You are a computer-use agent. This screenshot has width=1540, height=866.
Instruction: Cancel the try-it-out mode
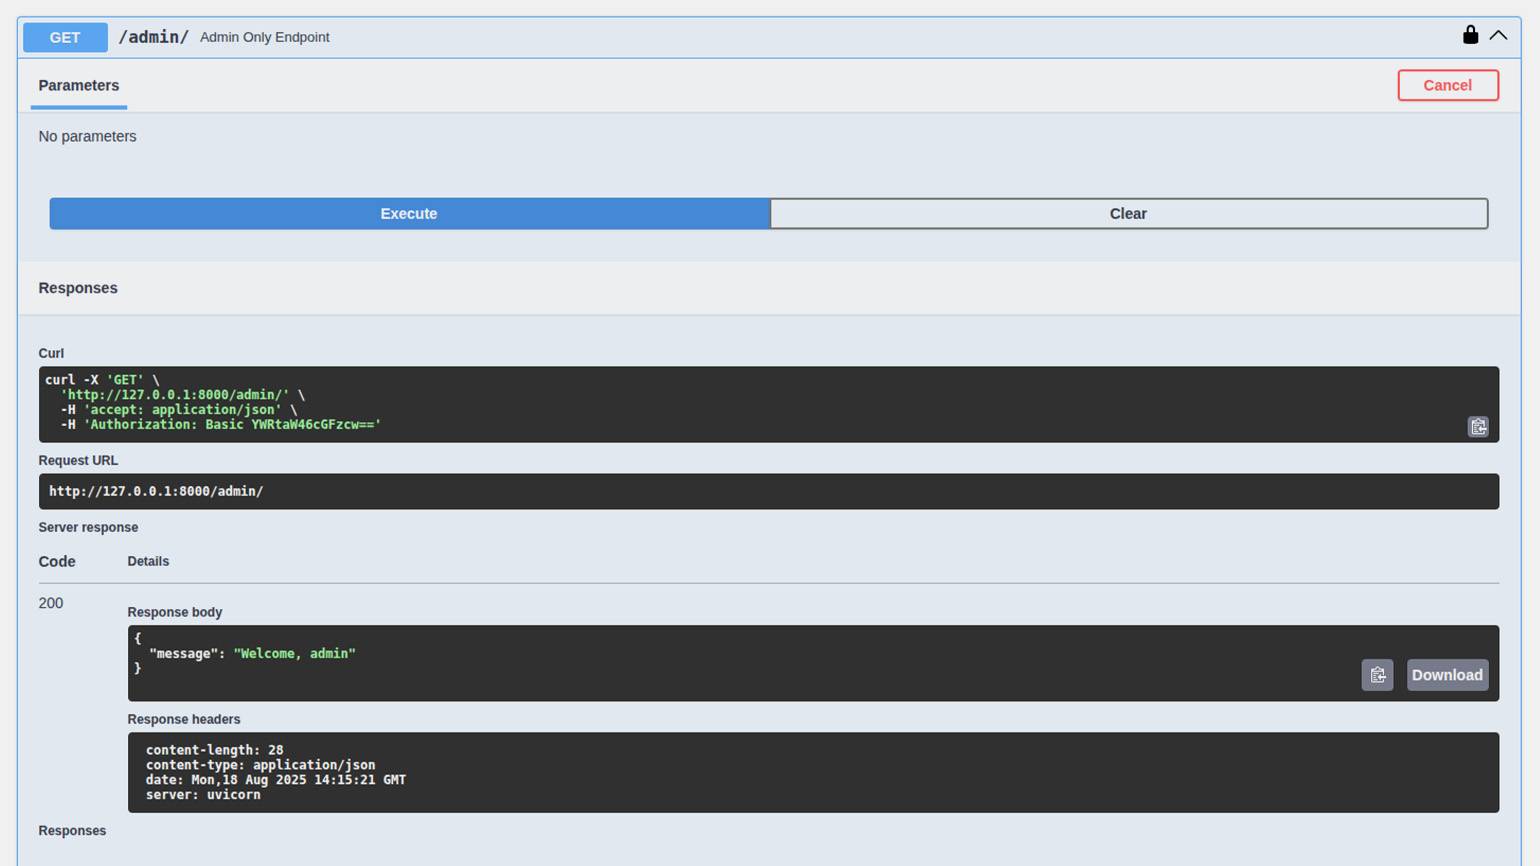coord(1447,85)
